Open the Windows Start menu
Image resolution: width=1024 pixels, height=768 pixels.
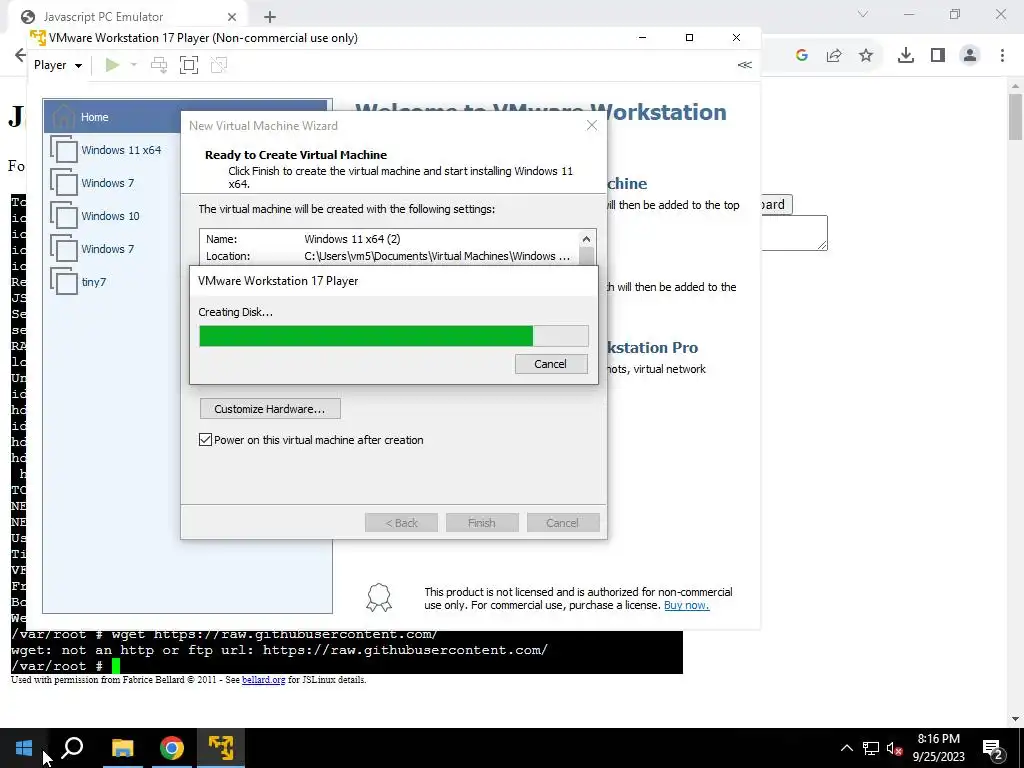pyautogui.click(x=24, y=748)
